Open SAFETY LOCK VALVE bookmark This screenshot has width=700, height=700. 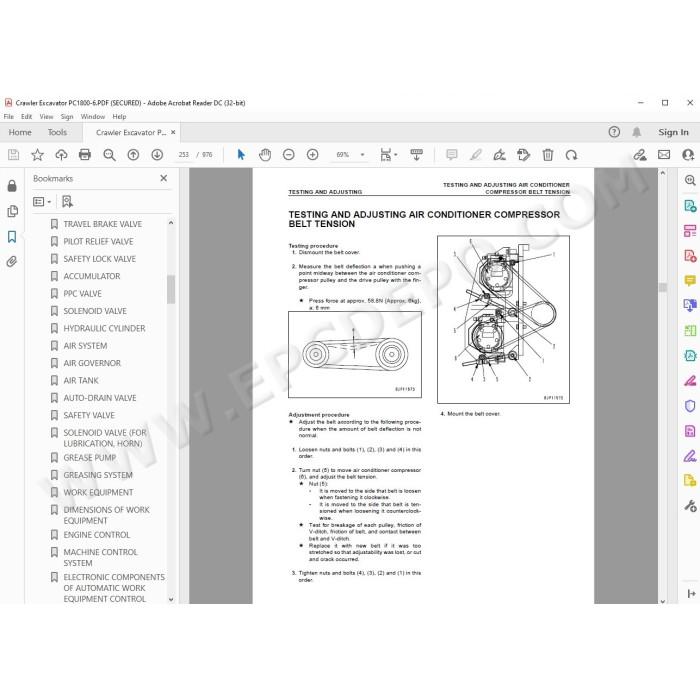point(99,259)
